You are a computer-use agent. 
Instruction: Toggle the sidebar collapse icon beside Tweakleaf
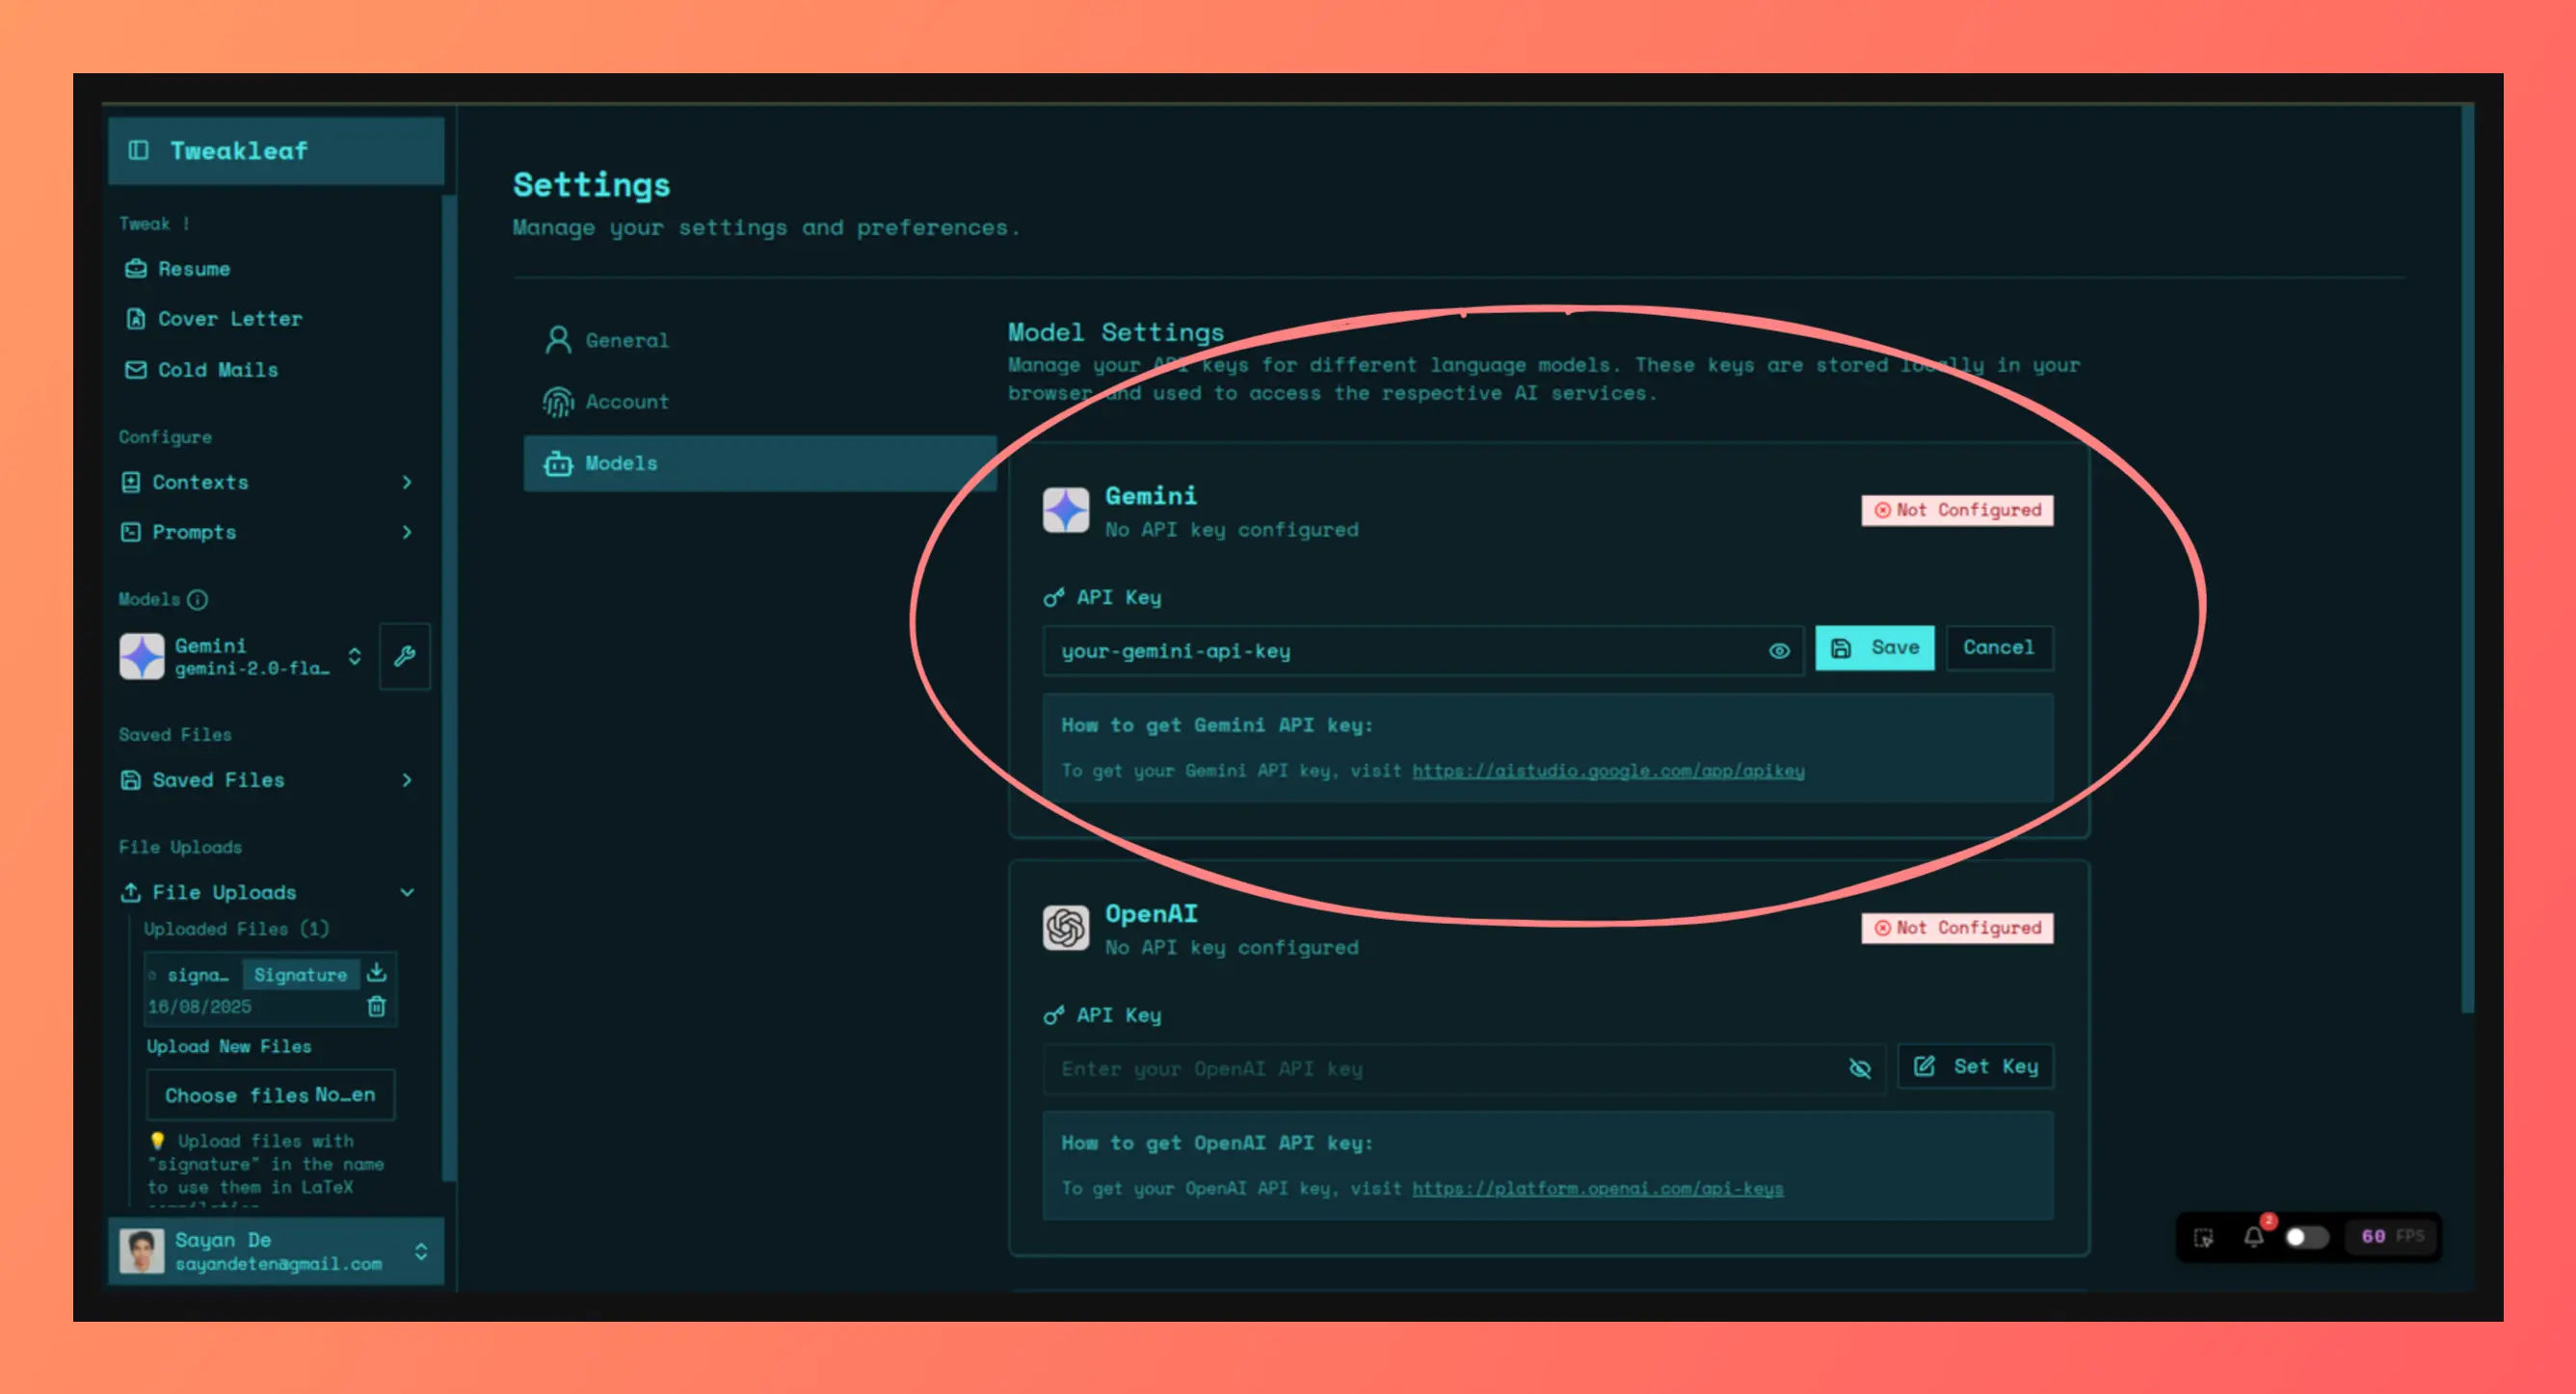point(139,150)
